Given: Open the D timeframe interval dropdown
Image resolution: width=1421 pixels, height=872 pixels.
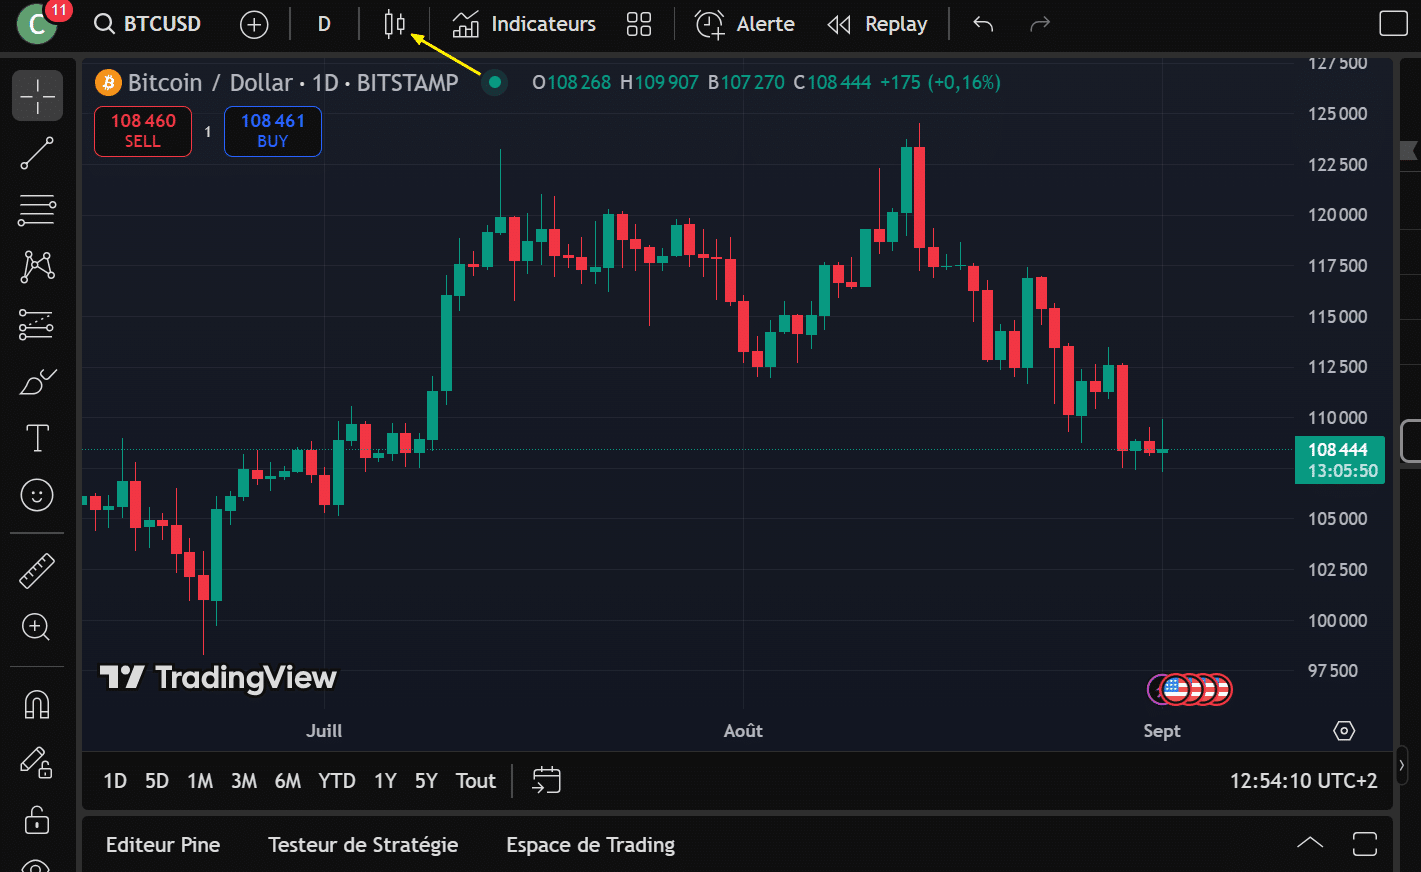Looking at the screenshot, I should coord(324,24).
